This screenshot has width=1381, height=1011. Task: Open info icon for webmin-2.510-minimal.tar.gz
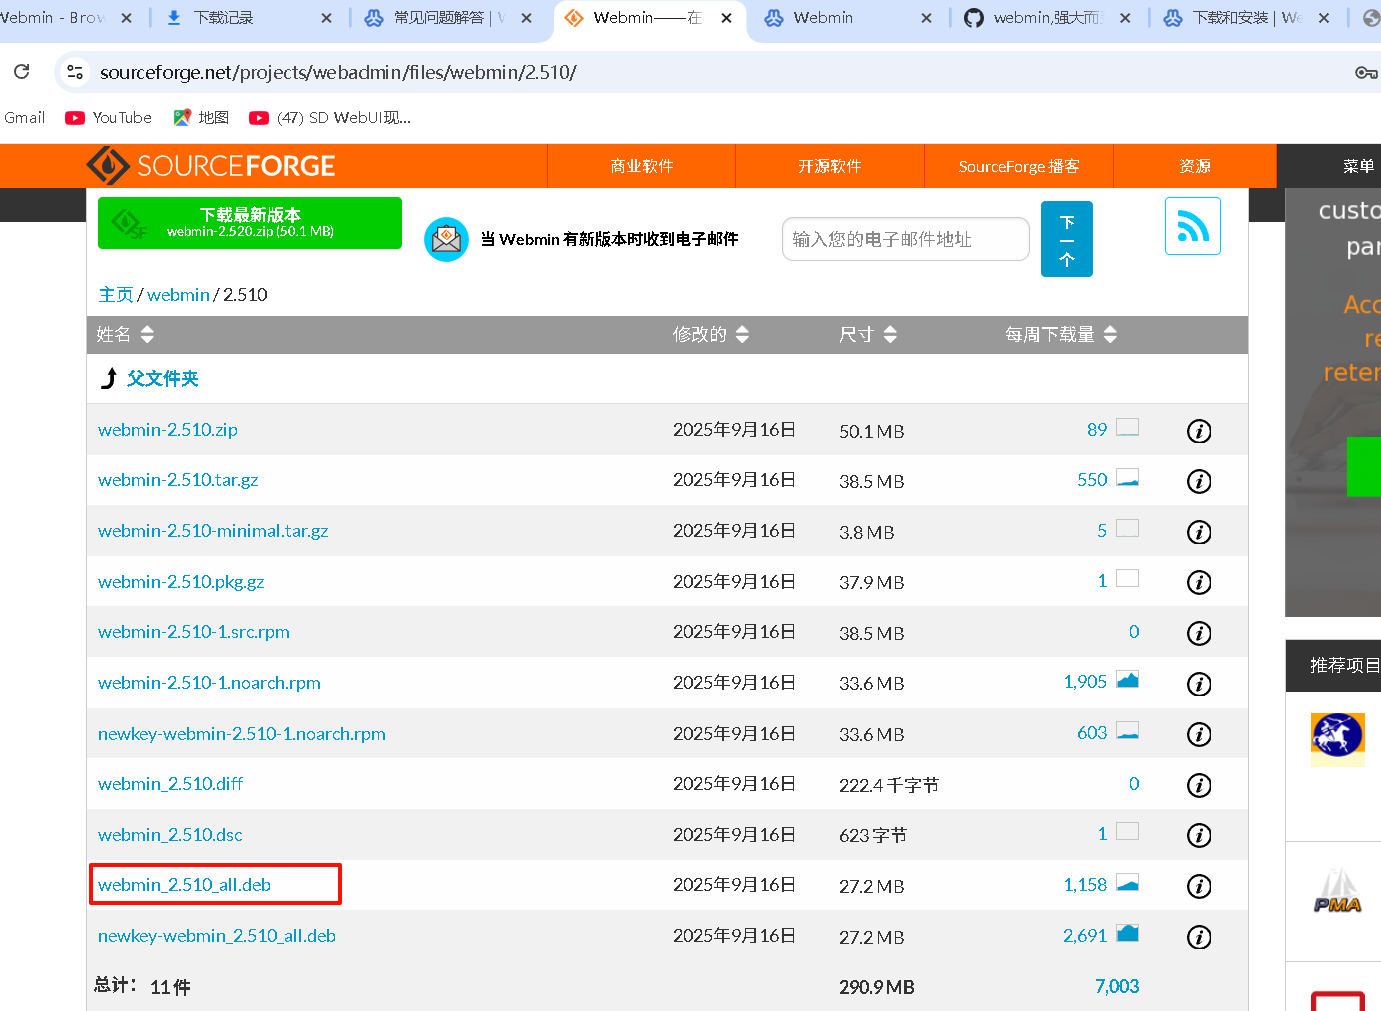1198,532
